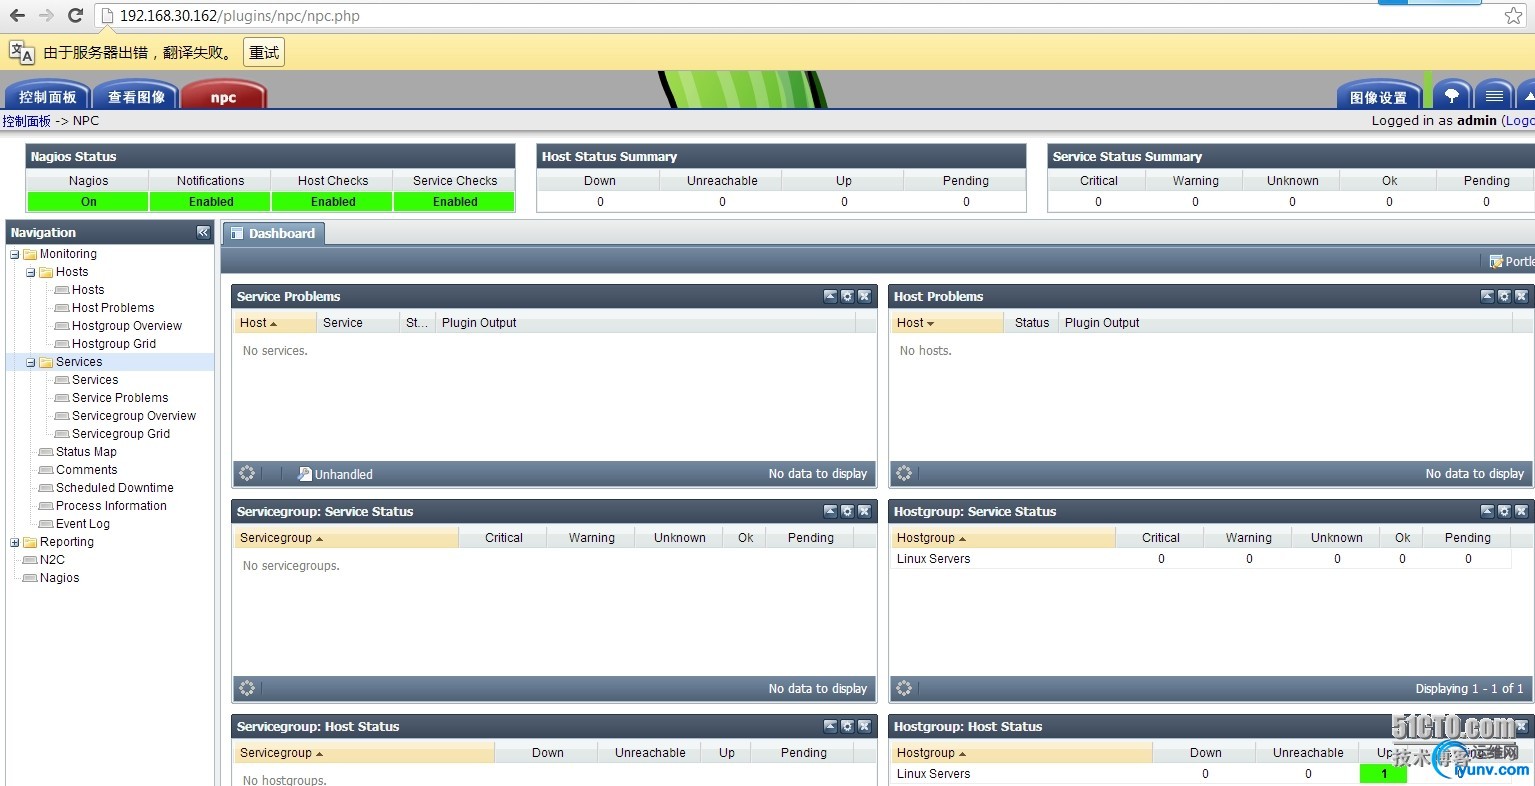
Task: Close Servicegroup: Host Status portlet
Action: pyautogui.click(x=864, y=726)
